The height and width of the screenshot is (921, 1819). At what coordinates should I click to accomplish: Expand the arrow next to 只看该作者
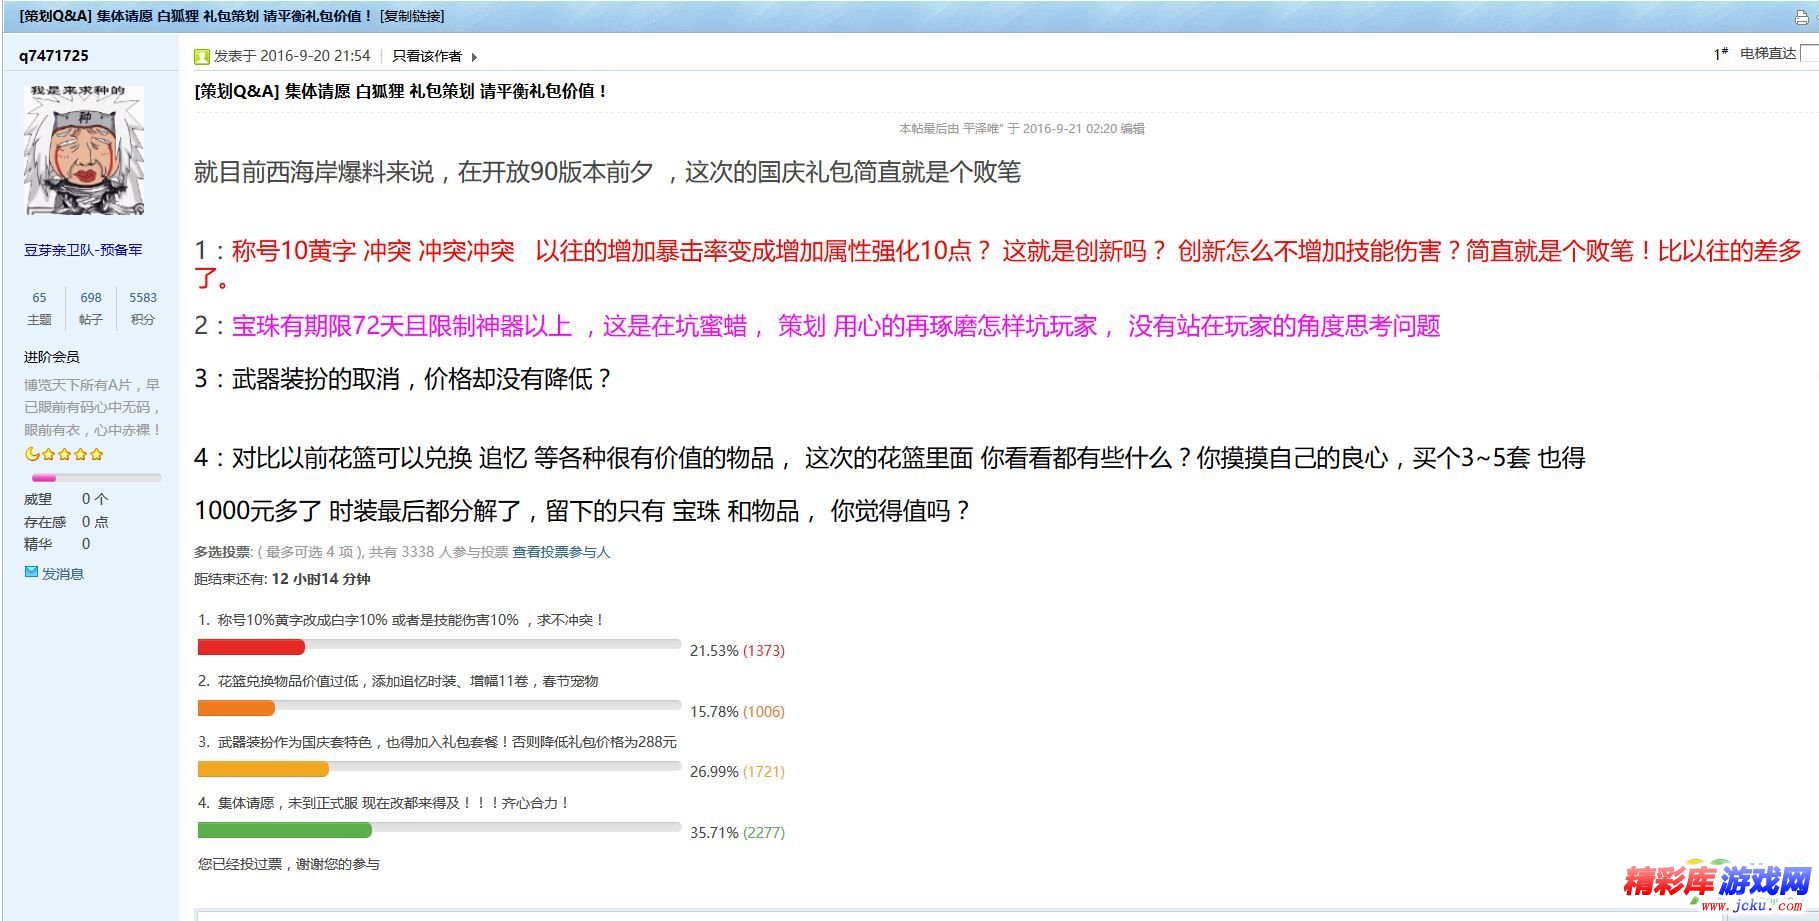[474, 57]
